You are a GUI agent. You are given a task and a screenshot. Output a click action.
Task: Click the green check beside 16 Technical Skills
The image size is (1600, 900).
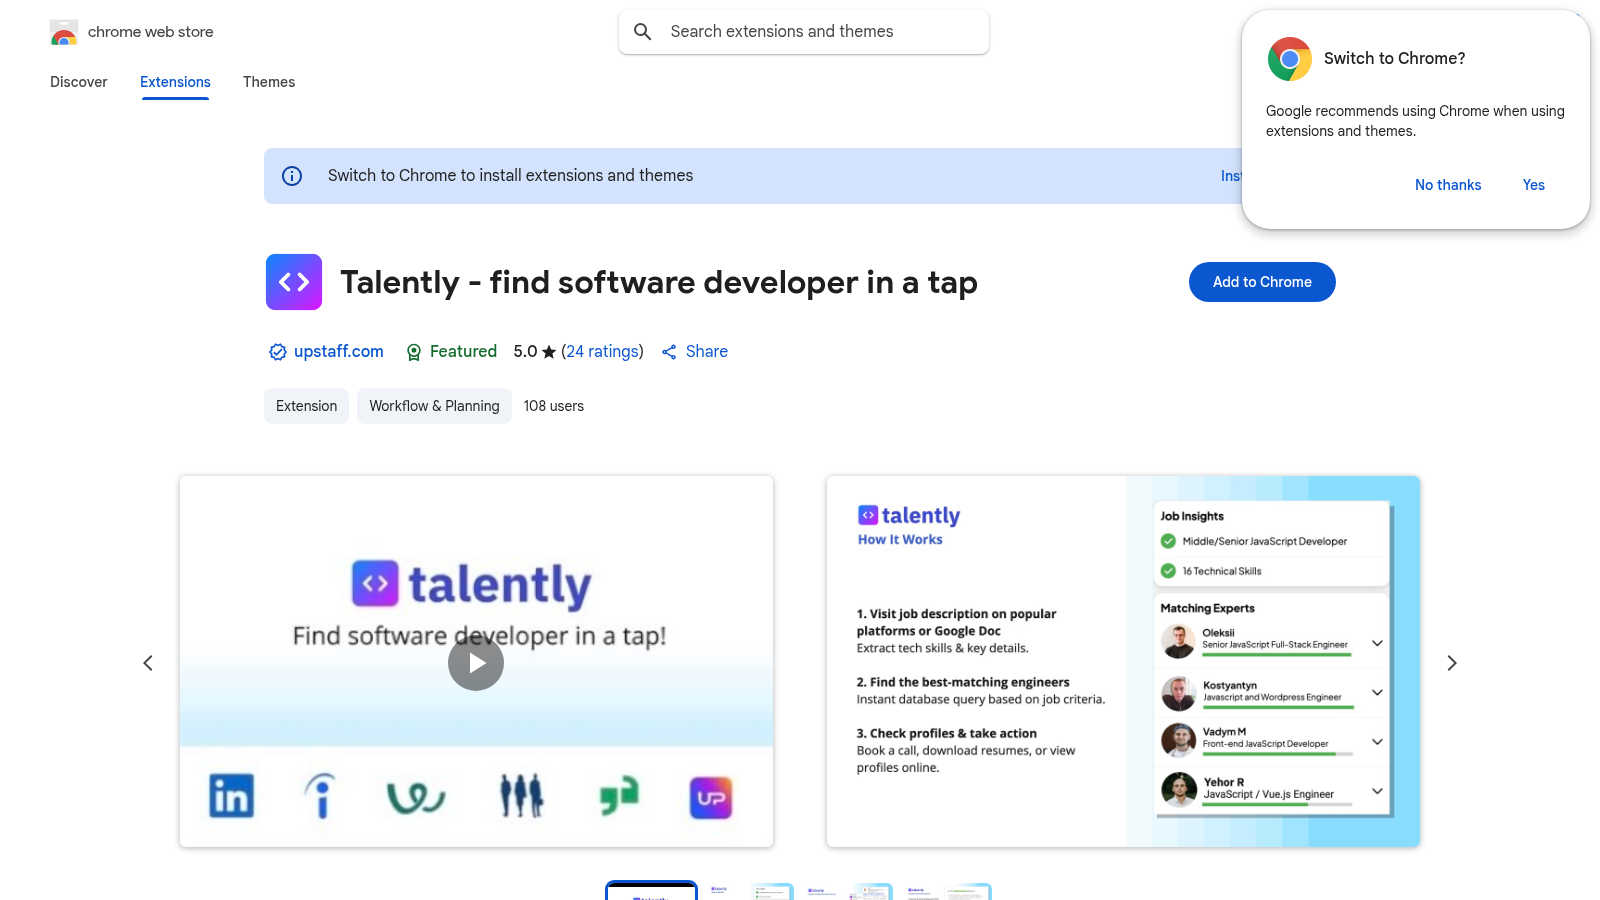pos(1168,571)
